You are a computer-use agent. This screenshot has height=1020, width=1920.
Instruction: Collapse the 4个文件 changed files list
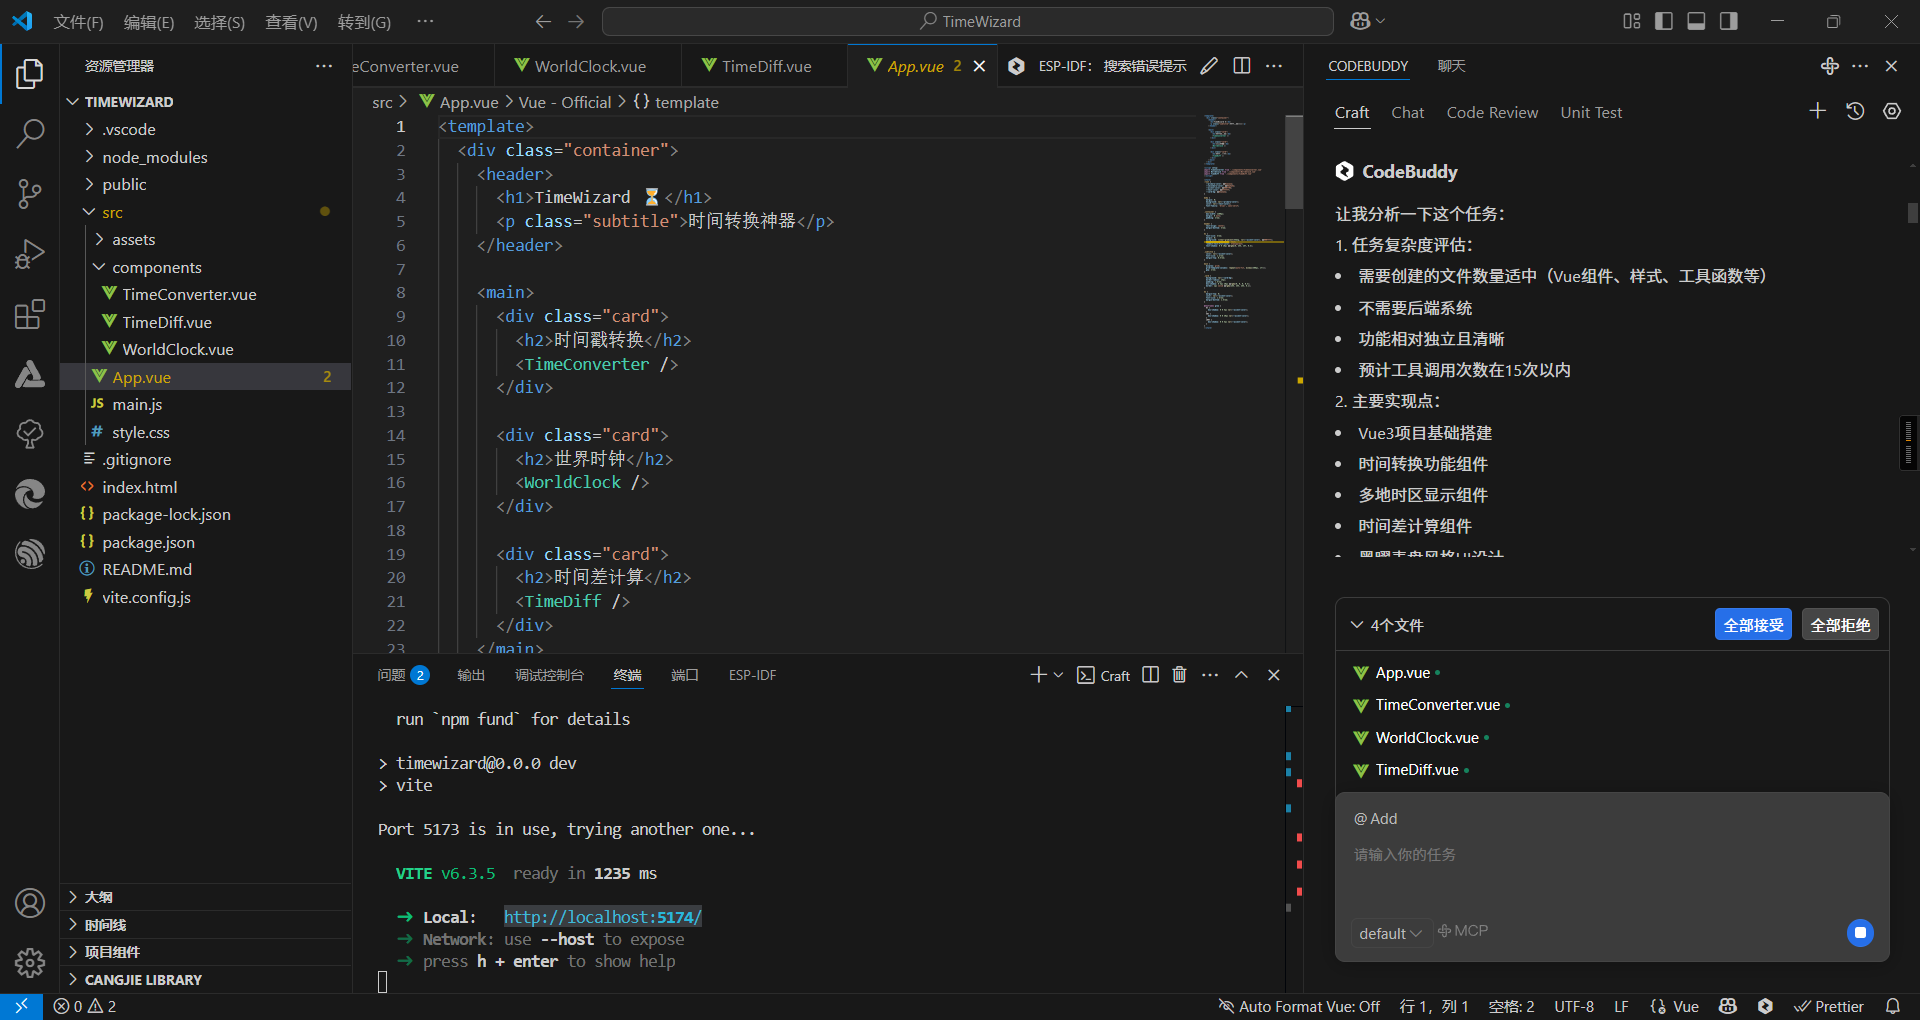tap(1357, 625)
